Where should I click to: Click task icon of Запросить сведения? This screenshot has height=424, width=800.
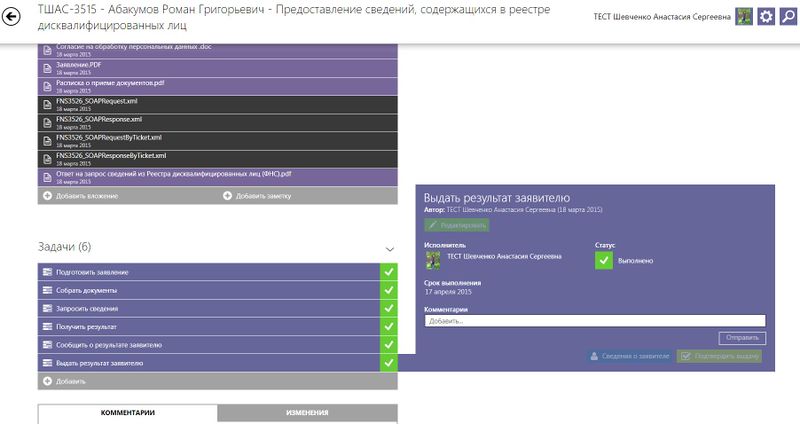pos(47,308)
